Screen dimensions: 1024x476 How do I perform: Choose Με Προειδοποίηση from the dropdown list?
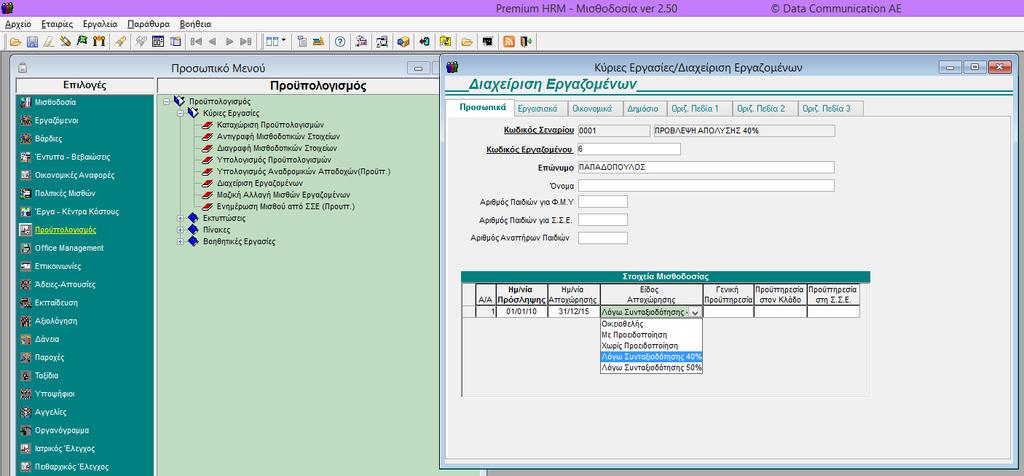pos(651,334)
